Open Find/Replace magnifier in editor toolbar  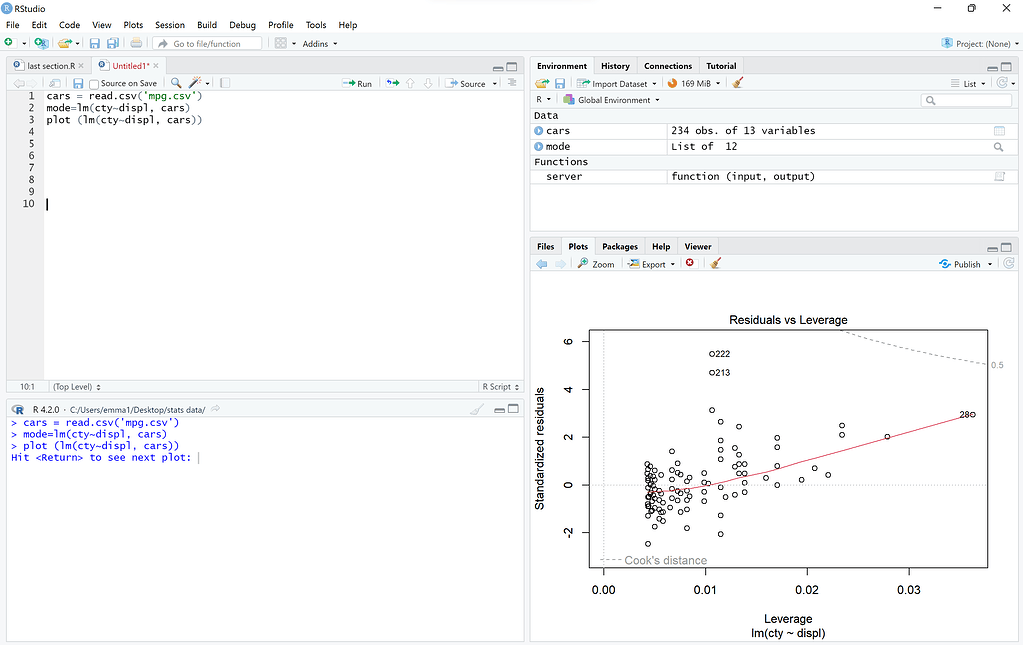tap(176, 83)
